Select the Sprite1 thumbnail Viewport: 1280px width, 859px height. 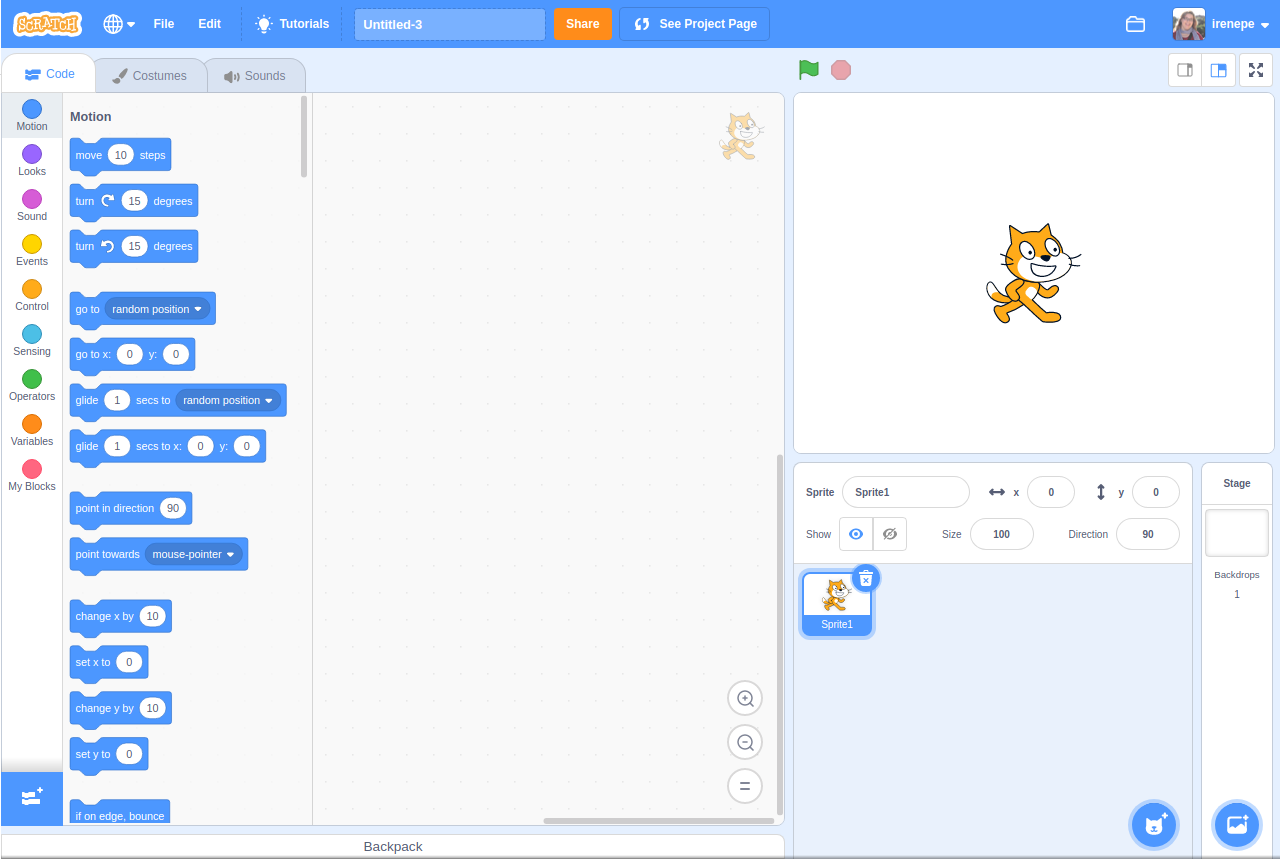tap(837, 604)
